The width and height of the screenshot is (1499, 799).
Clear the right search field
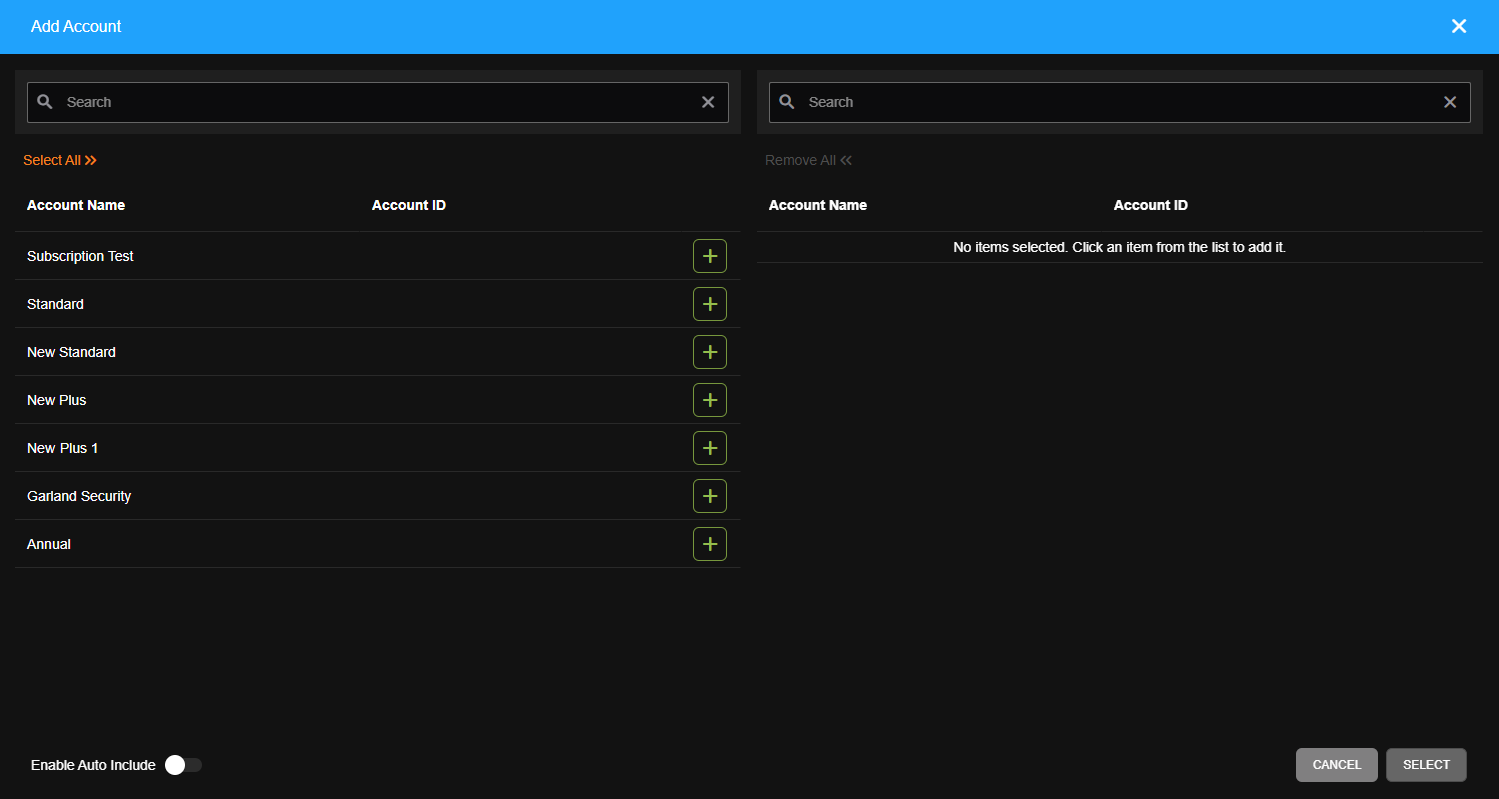pos(1449,102)
